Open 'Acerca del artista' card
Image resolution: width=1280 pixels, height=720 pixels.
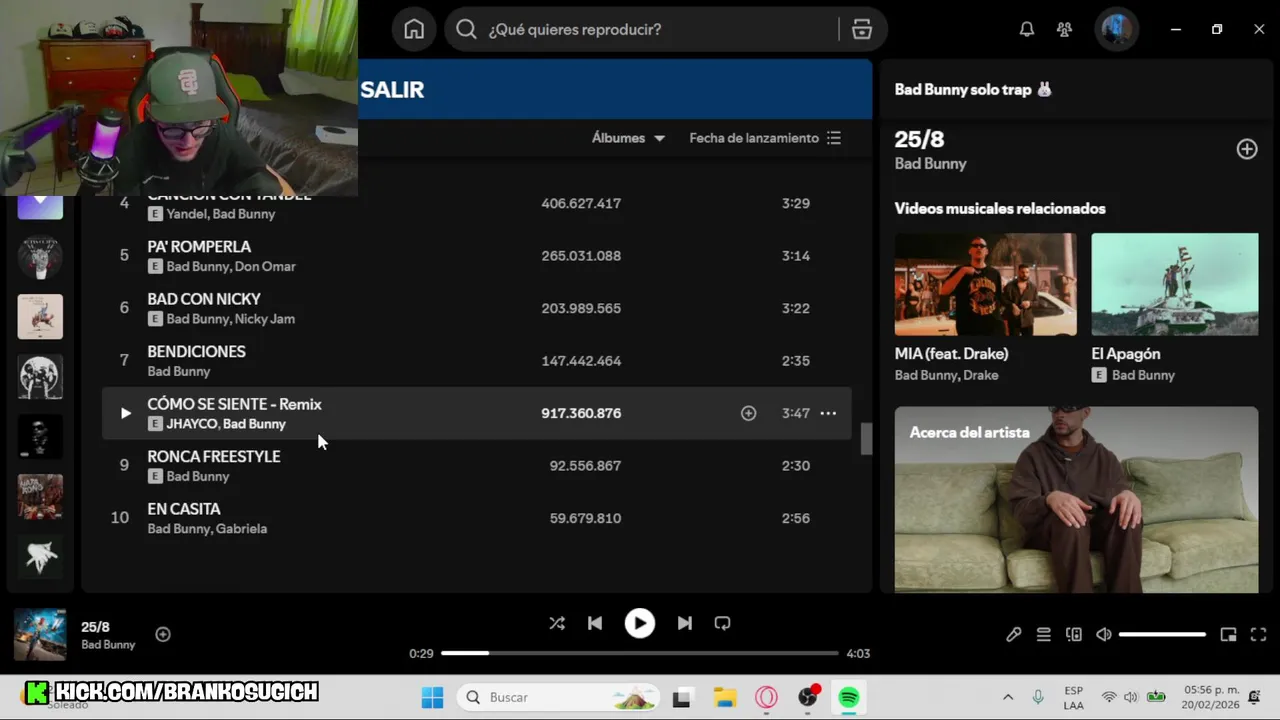1076,499
